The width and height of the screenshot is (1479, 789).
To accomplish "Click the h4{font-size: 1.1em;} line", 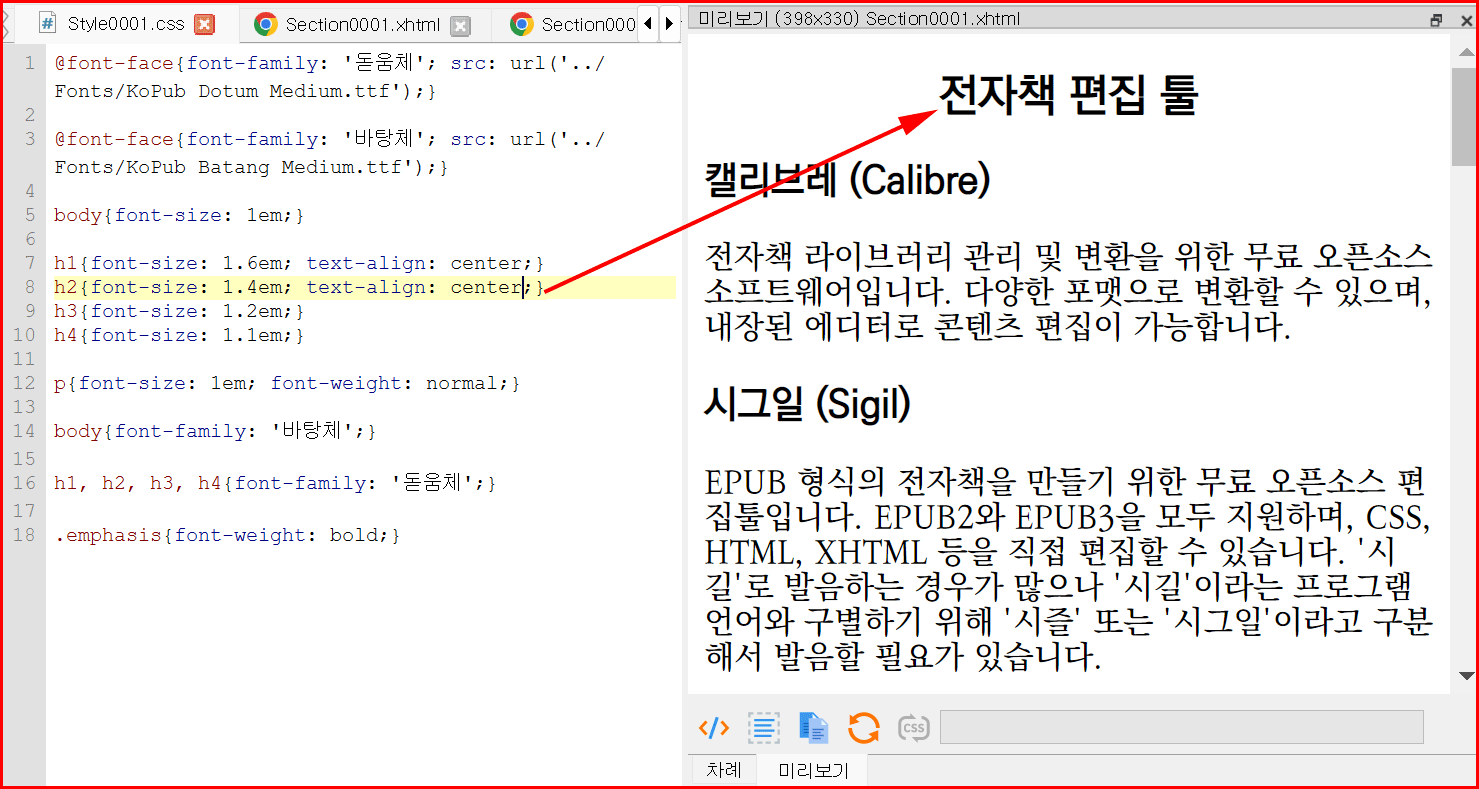I will tap(179, 335).
